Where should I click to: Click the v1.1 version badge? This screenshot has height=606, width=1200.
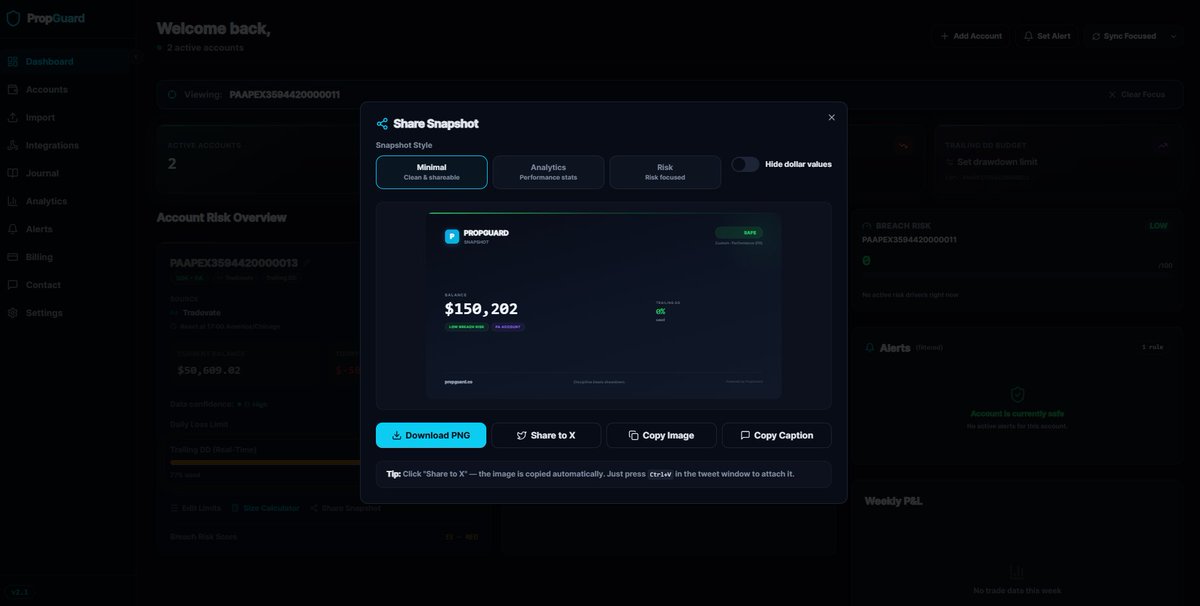[x=20, y=592]
